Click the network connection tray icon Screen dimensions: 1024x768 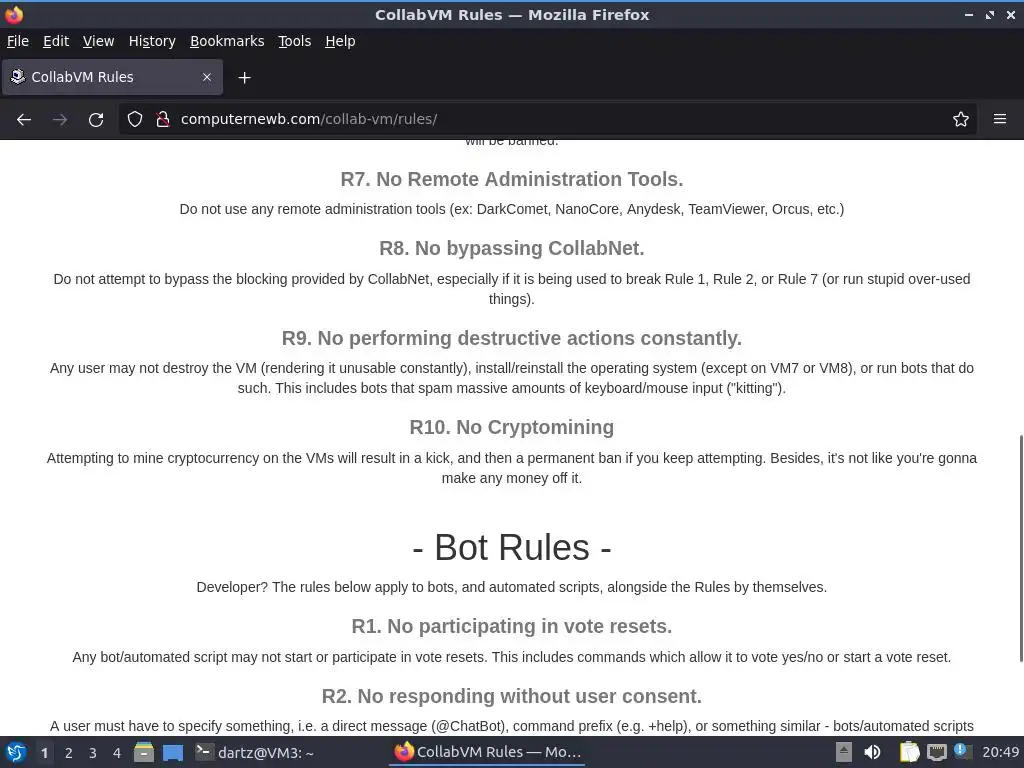point(936,752)
